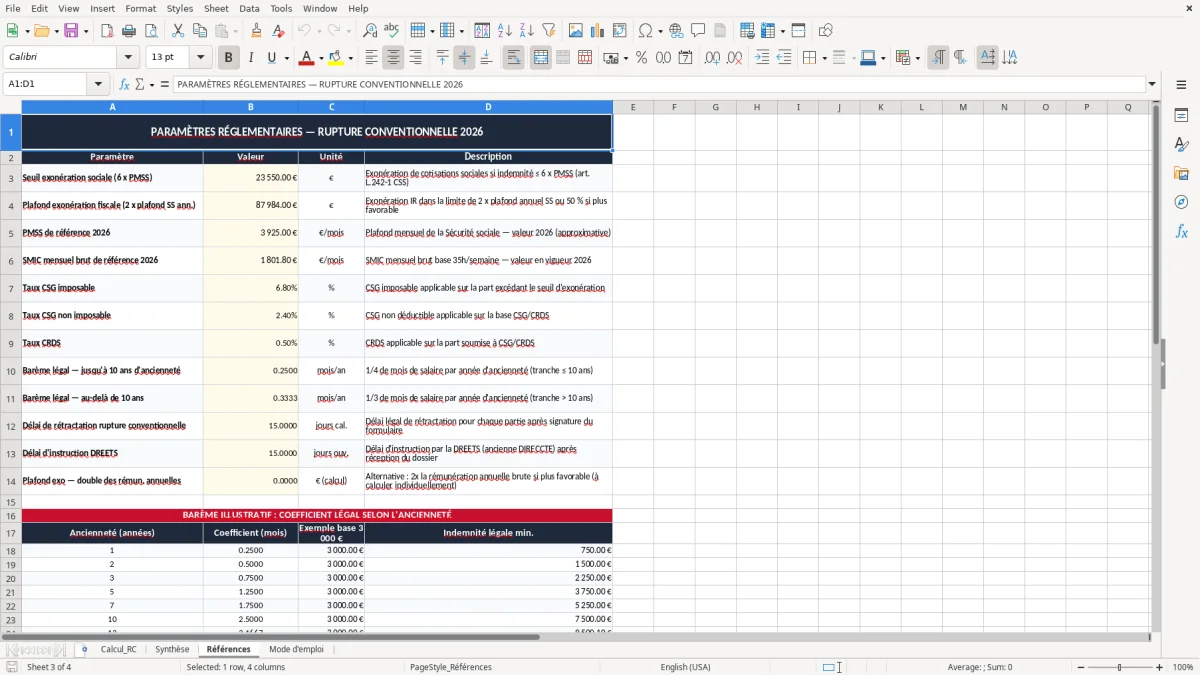The height and width of the screenshot is (675, 1200).
Task: Click the Copy icon
Action: click(200, 31)
